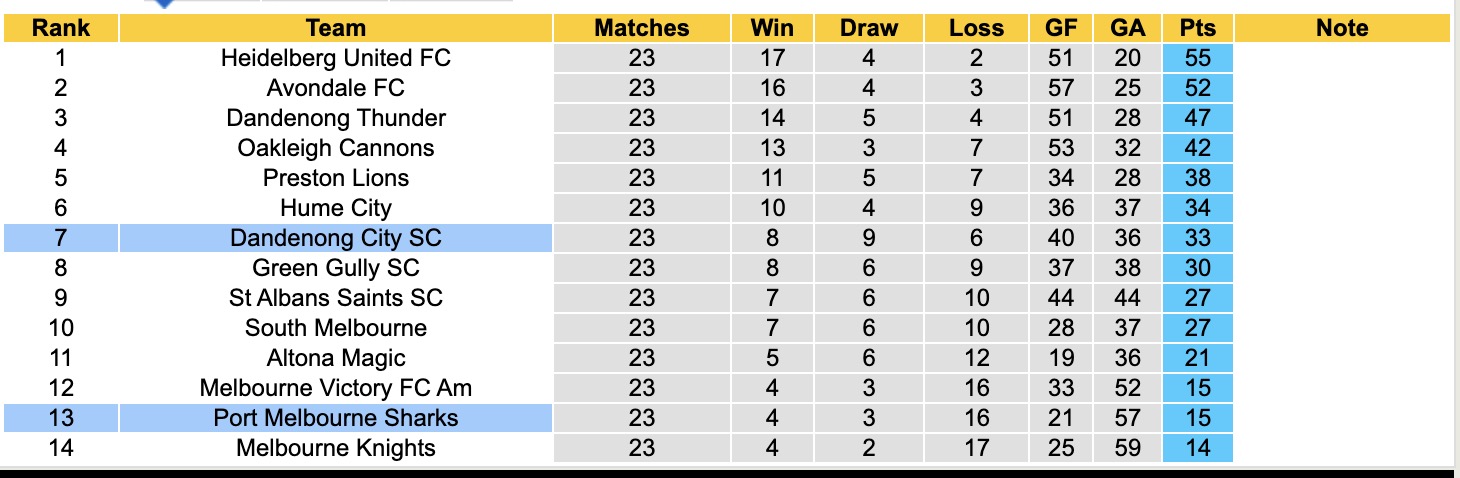Click the Loss column header
This screenshot has width=1460, height=478.
pos(976,28)
